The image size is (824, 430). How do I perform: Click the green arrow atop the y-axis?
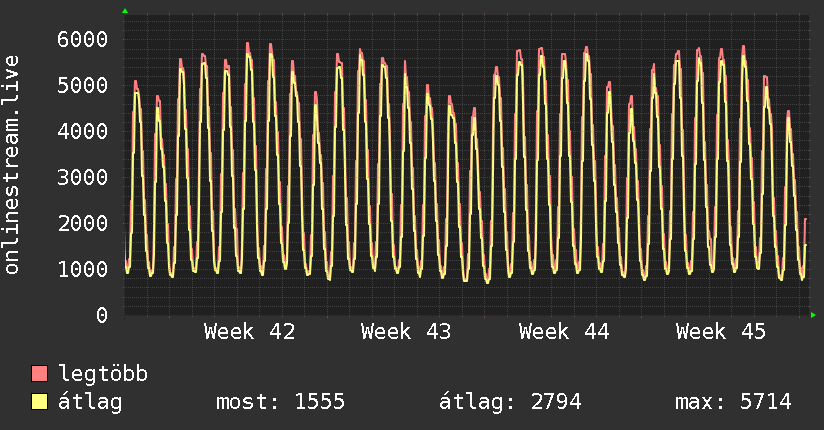(x=125, y=11)
